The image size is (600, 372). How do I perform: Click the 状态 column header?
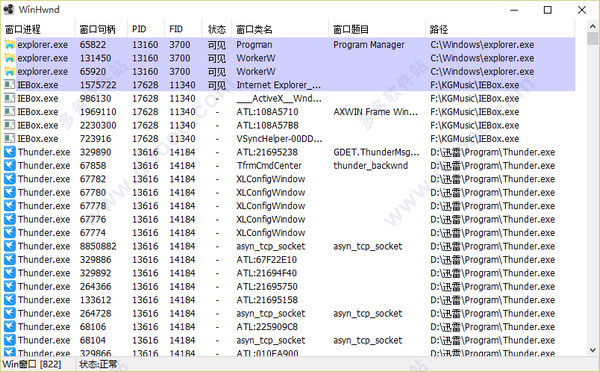click(217, 29)
